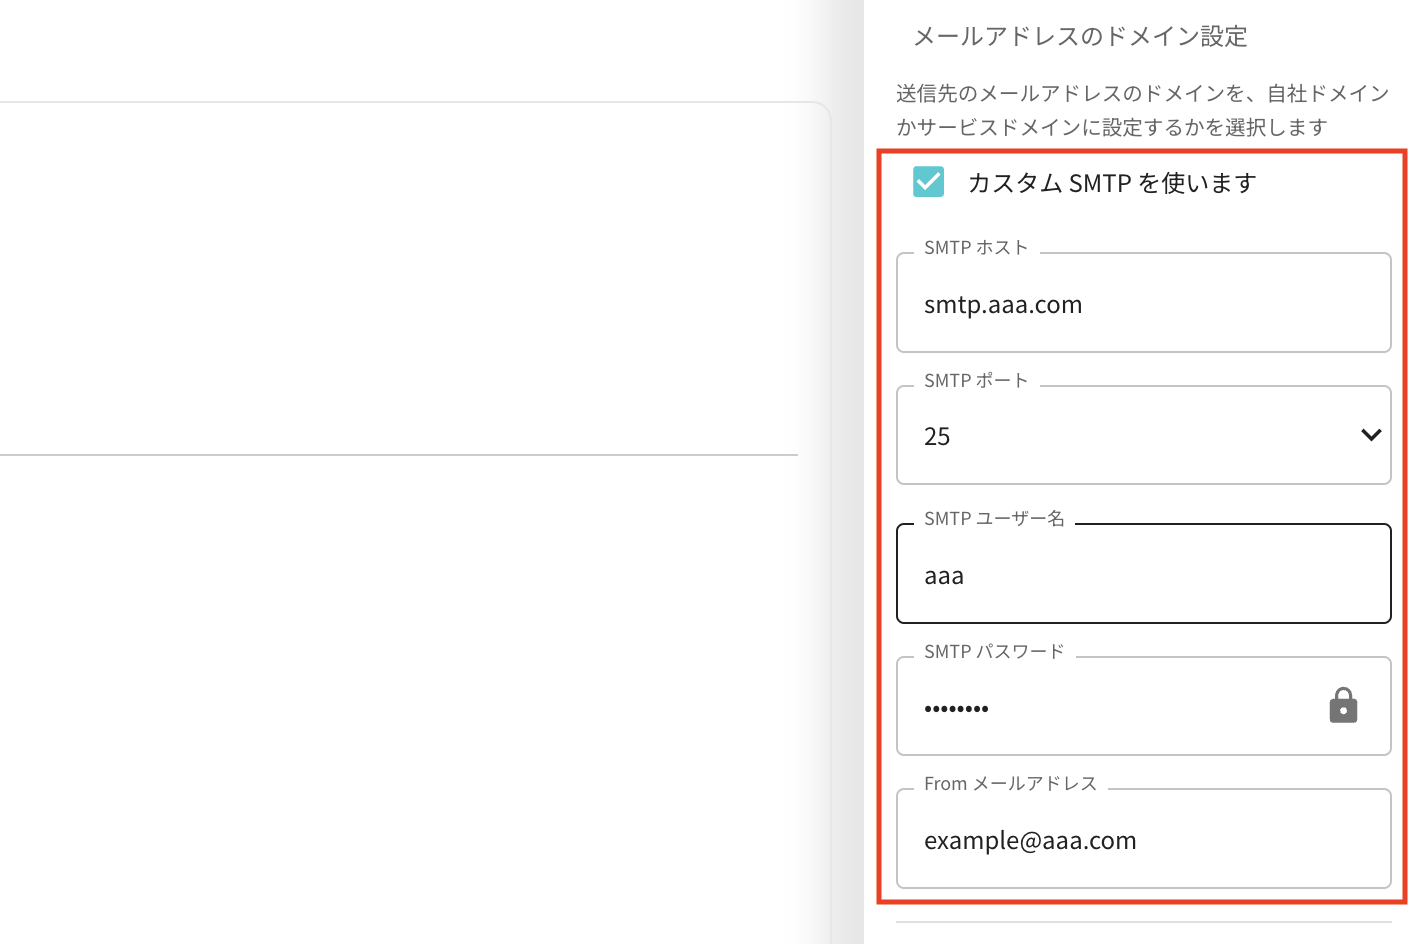
Task: Click the chevron arrow on the SMTP port selector
Action: [x=1371, y=435]
